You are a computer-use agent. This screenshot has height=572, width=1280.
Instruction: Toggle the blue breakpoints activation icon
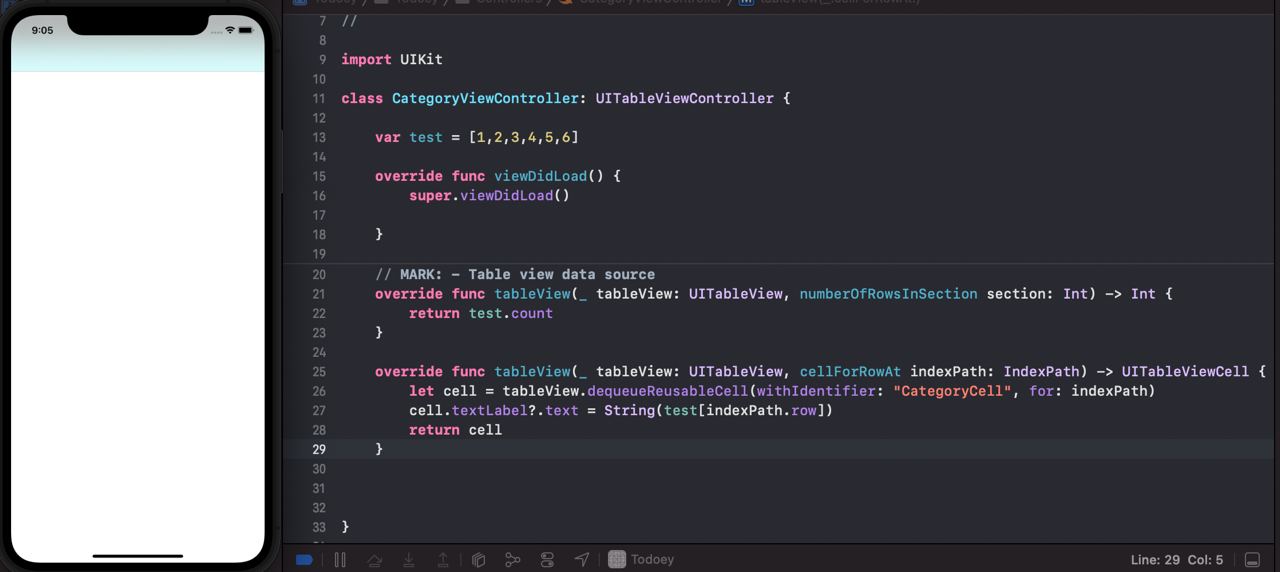click(305, 560)
